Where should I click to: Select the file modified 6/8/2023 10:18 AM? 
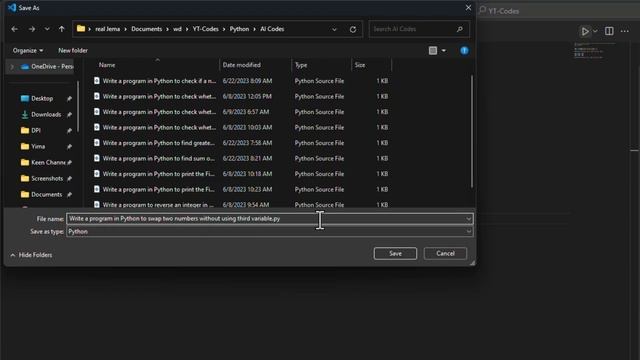click(241, 174)
